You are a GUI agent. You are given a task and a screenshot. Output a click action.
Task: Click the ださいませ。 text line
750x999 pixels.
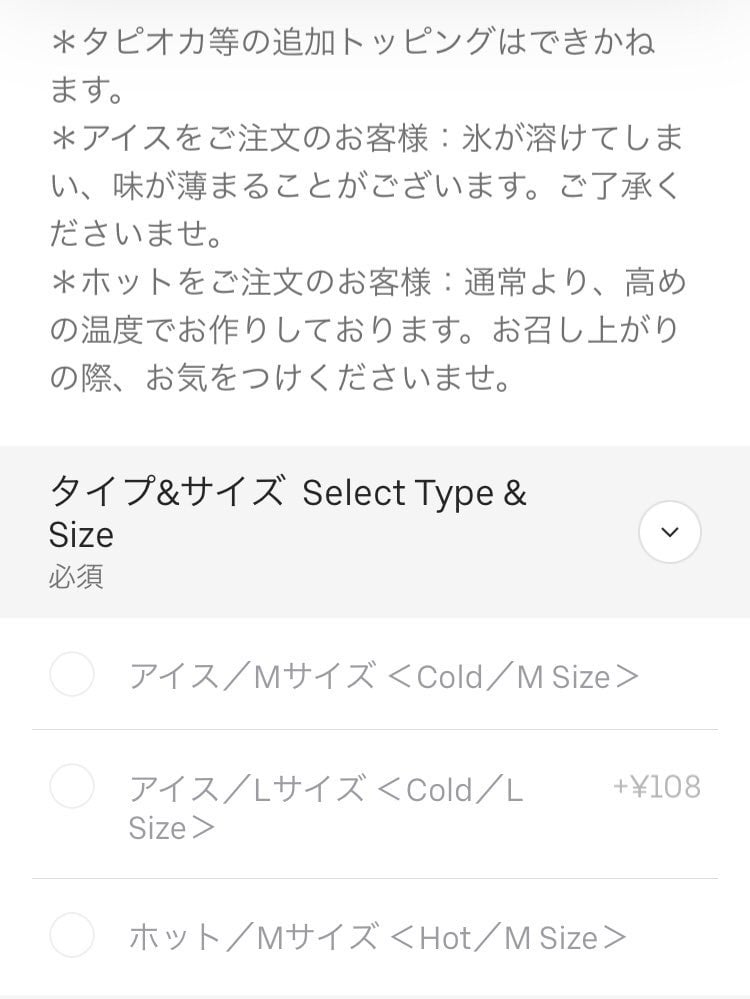[136, 234]
